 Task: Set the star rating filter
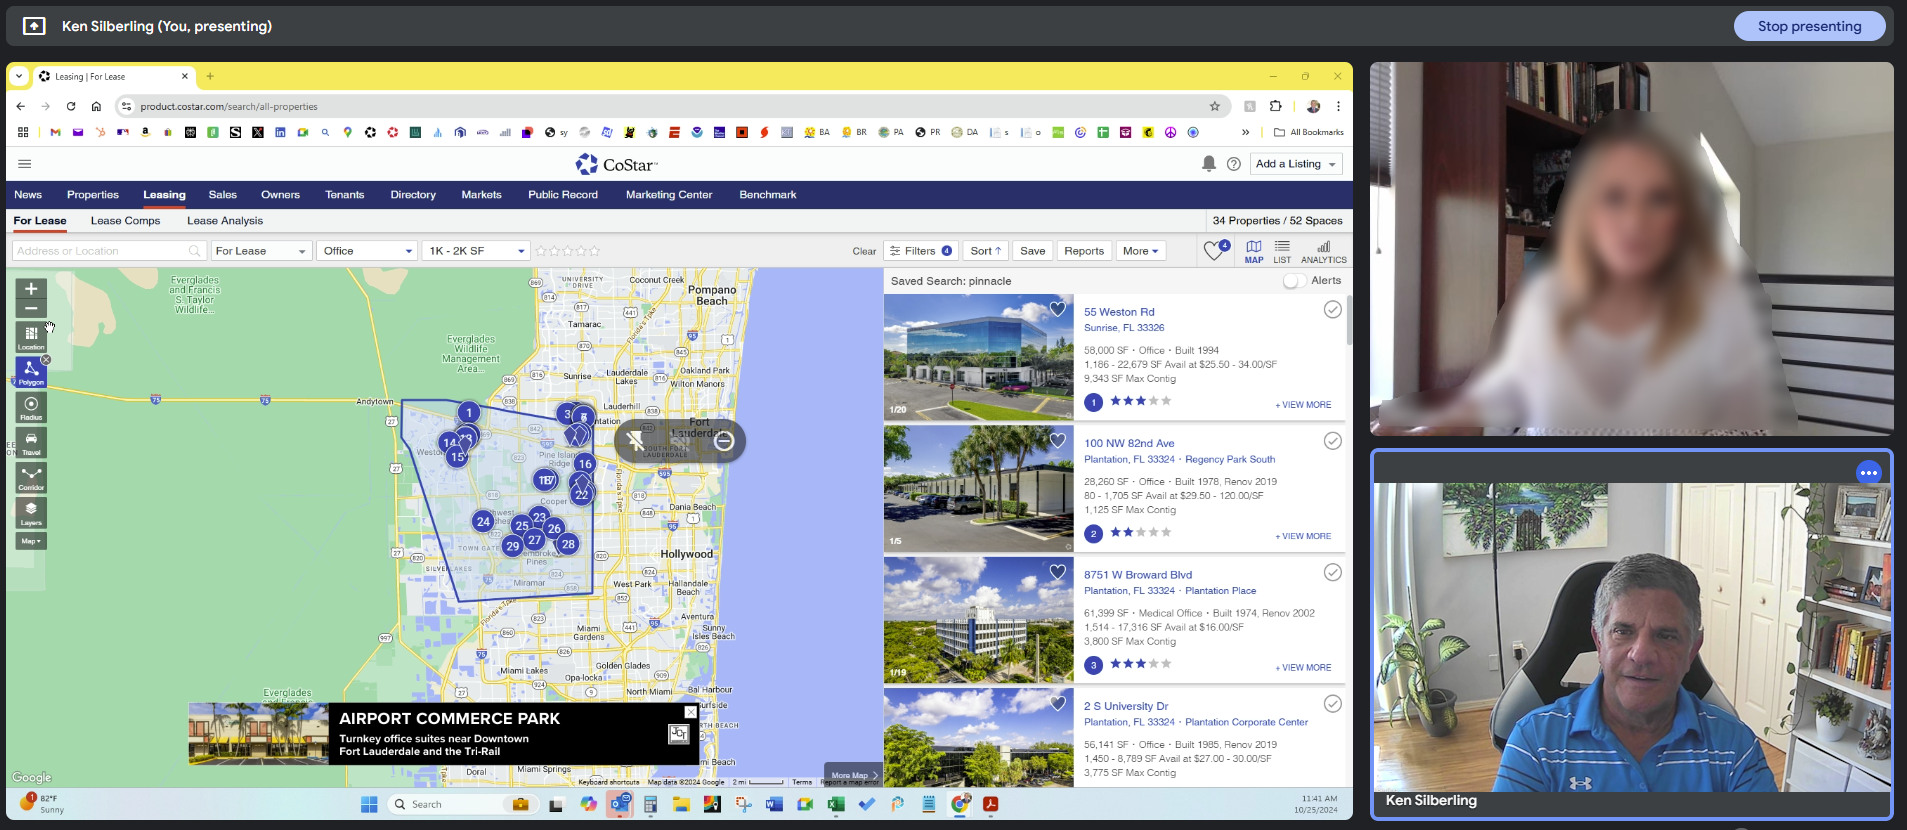click(567, 251)
